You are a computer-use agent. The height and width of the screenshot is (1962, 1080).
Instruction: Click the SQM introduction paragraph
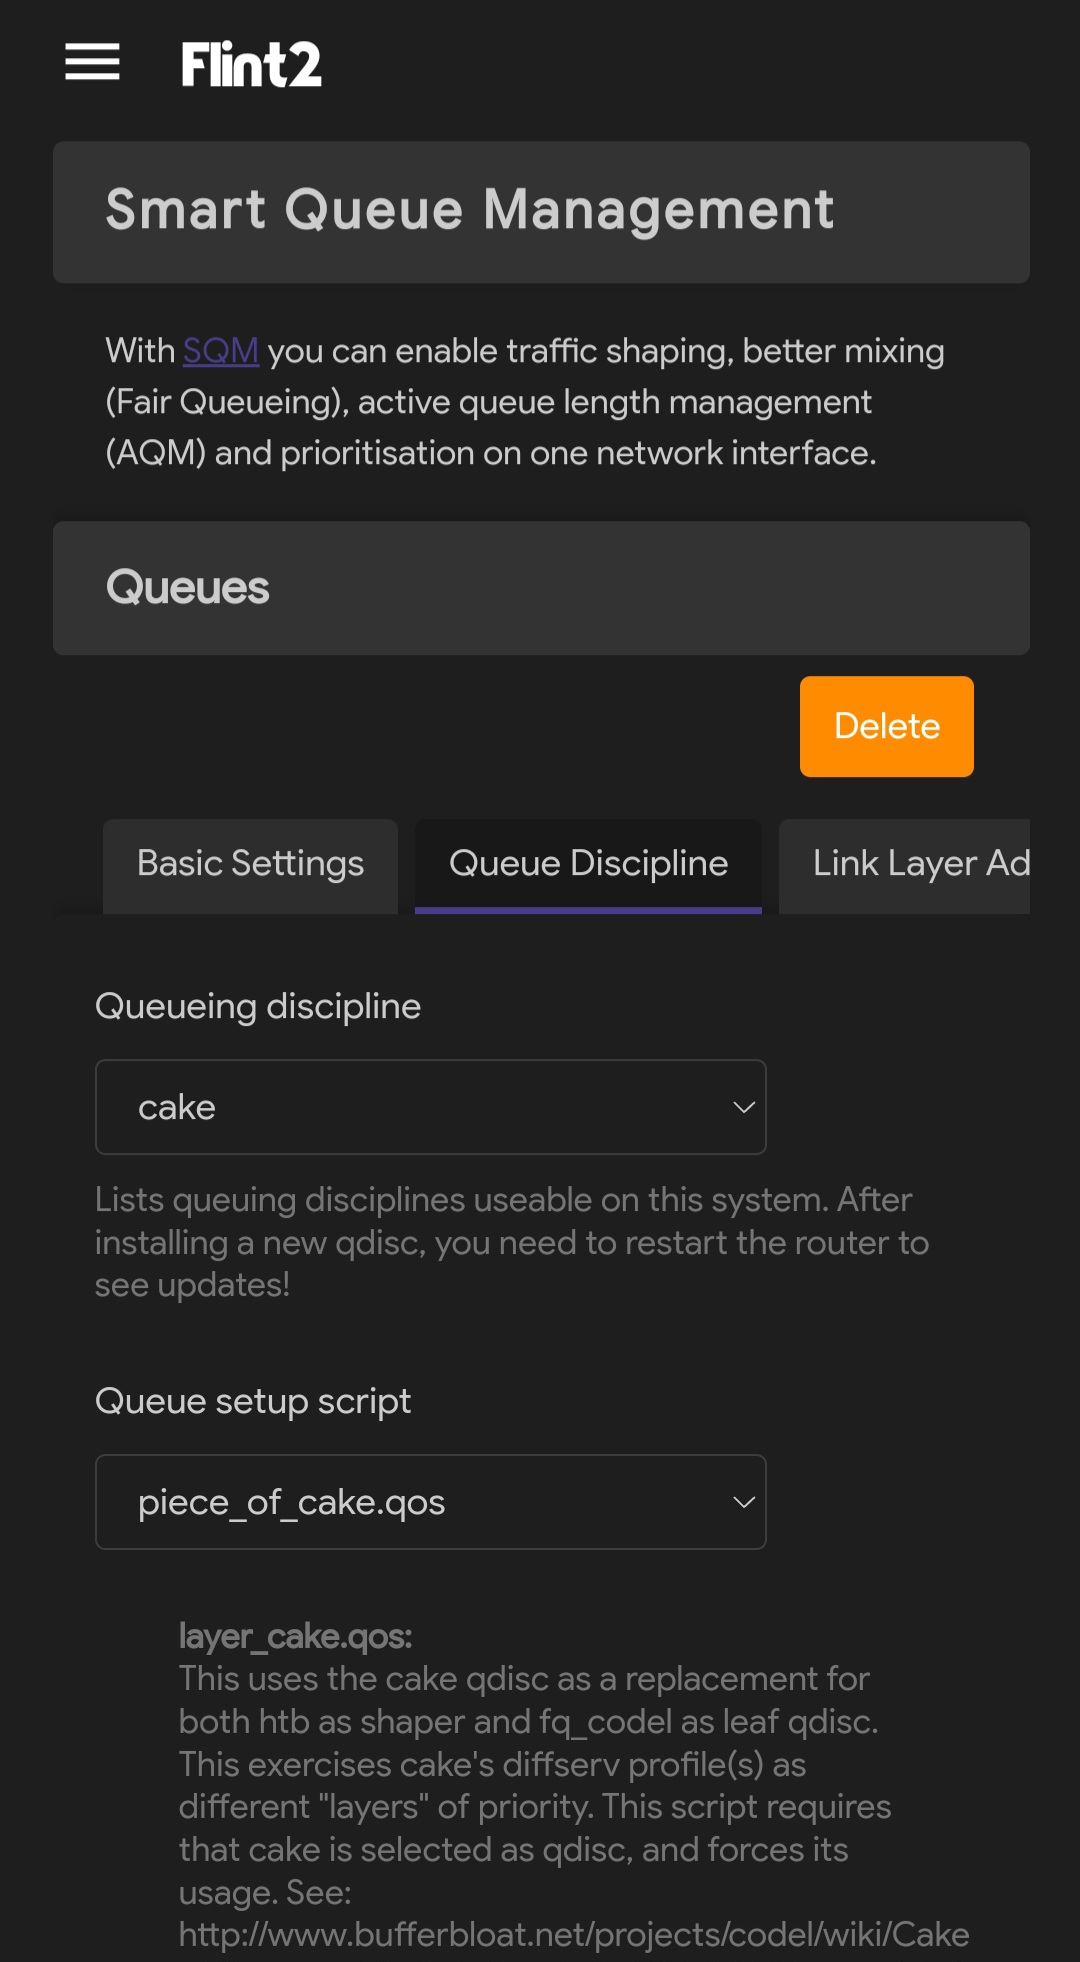(x=524, y=402)
